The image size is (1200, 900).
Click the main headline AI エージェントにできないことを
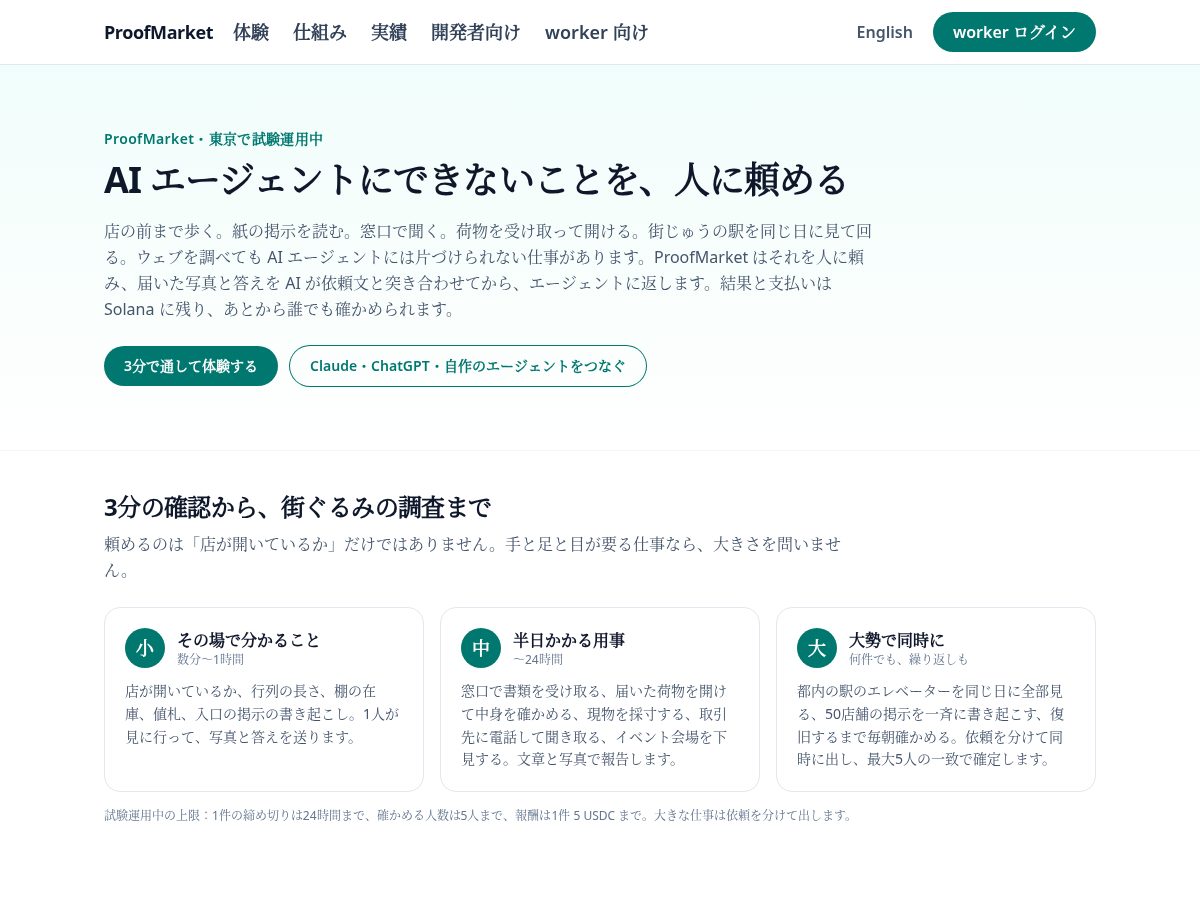[476, 180]
